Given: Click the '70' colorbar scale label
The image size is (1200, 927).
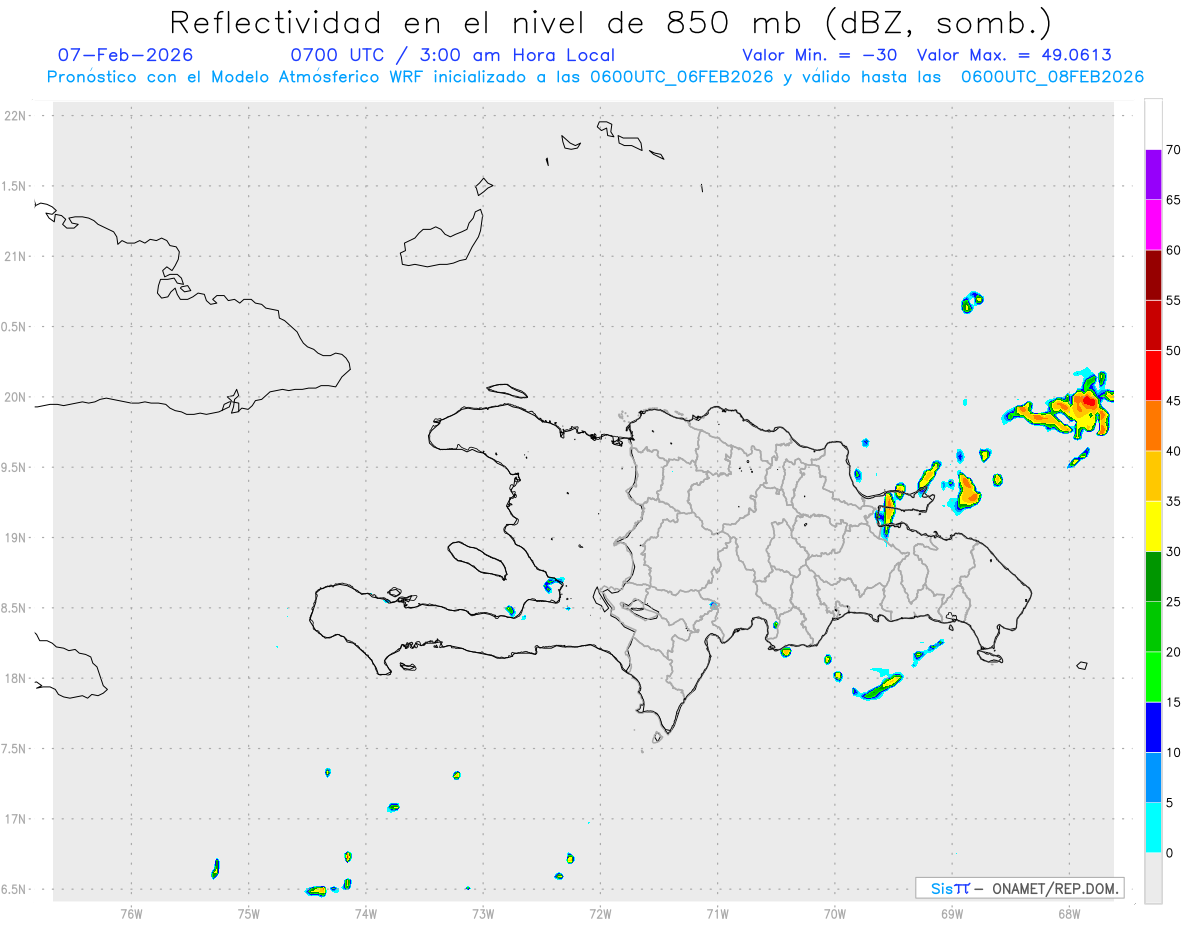Looking at the screenshot, I should click(1174, 150).
